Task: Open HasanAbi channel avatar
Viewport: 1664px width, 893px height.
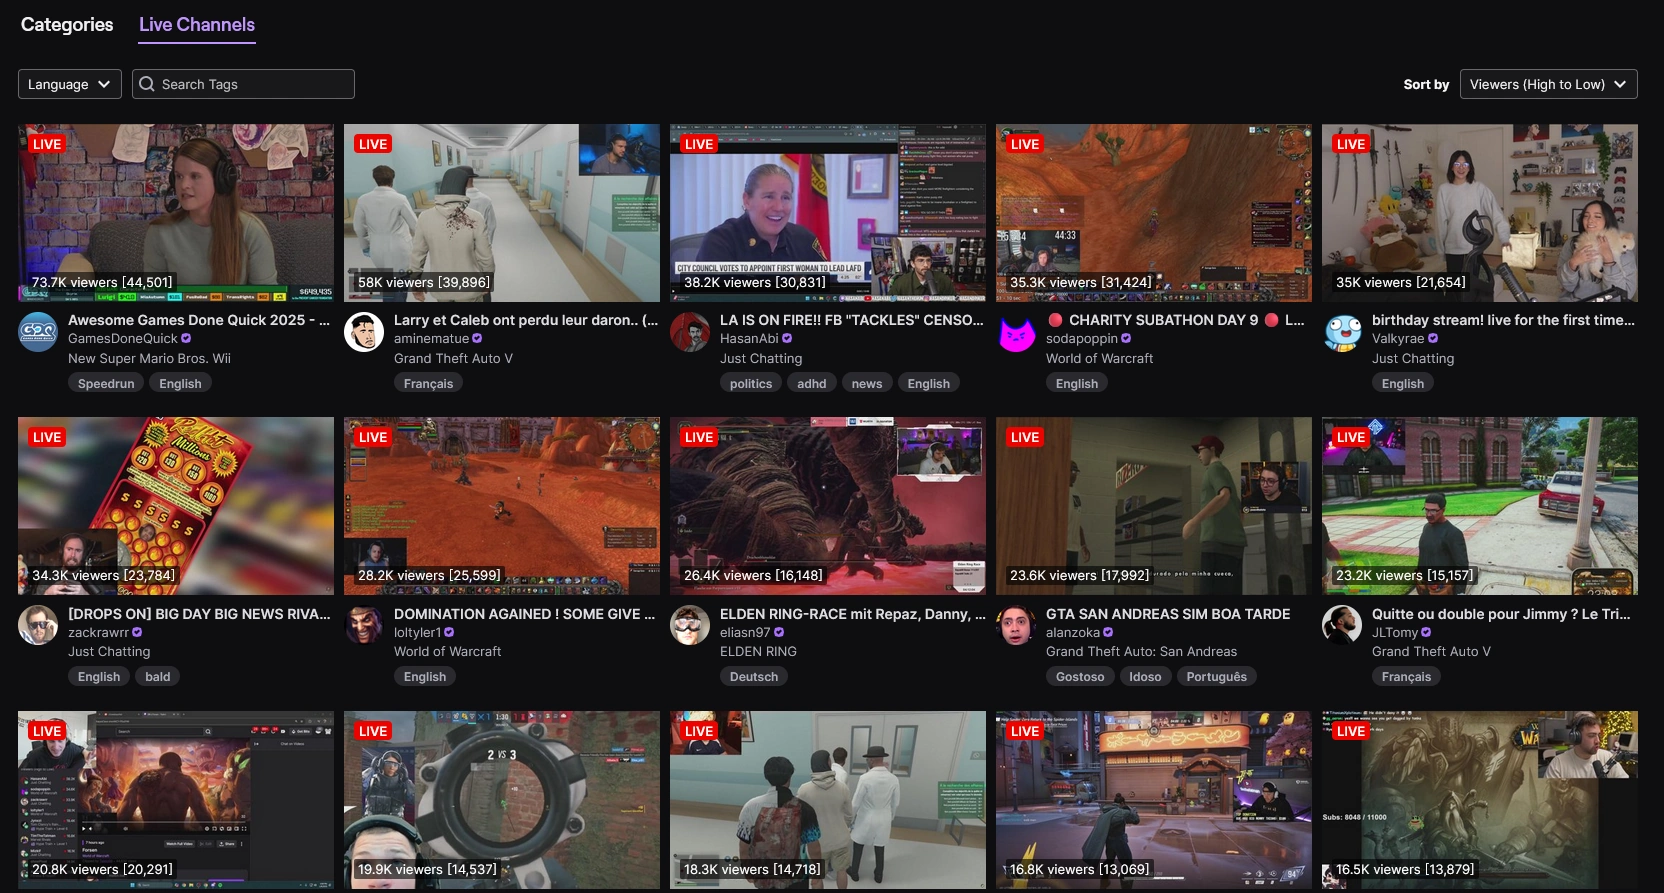Action: pyautogui.click(x=690, y=332)
